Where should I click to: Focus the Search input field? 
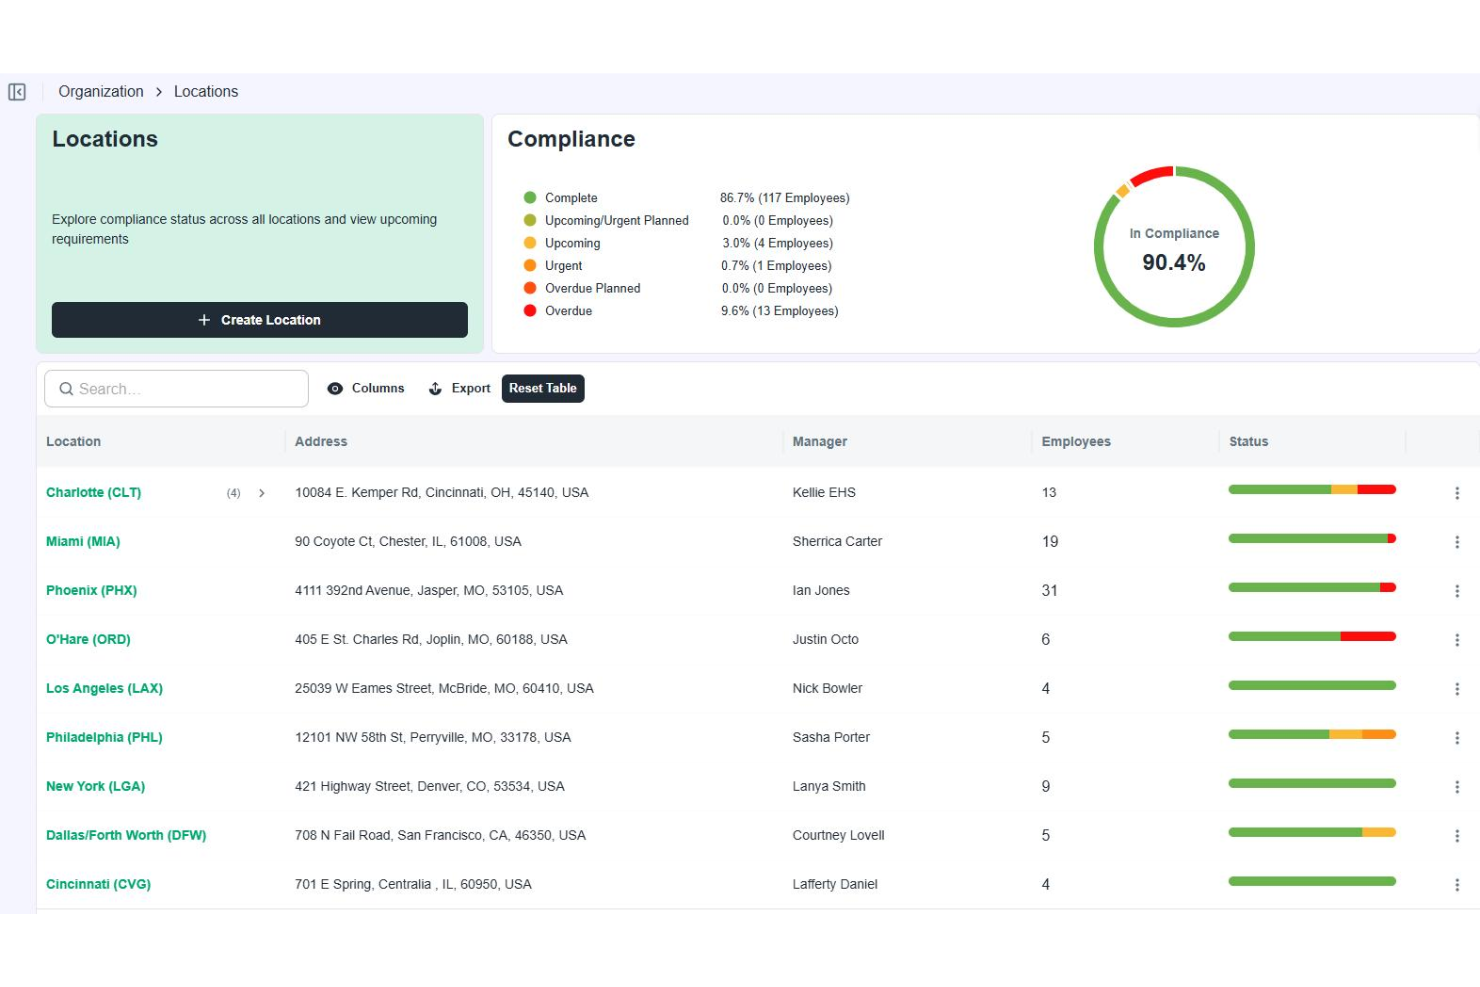click(x=176, y=389)
